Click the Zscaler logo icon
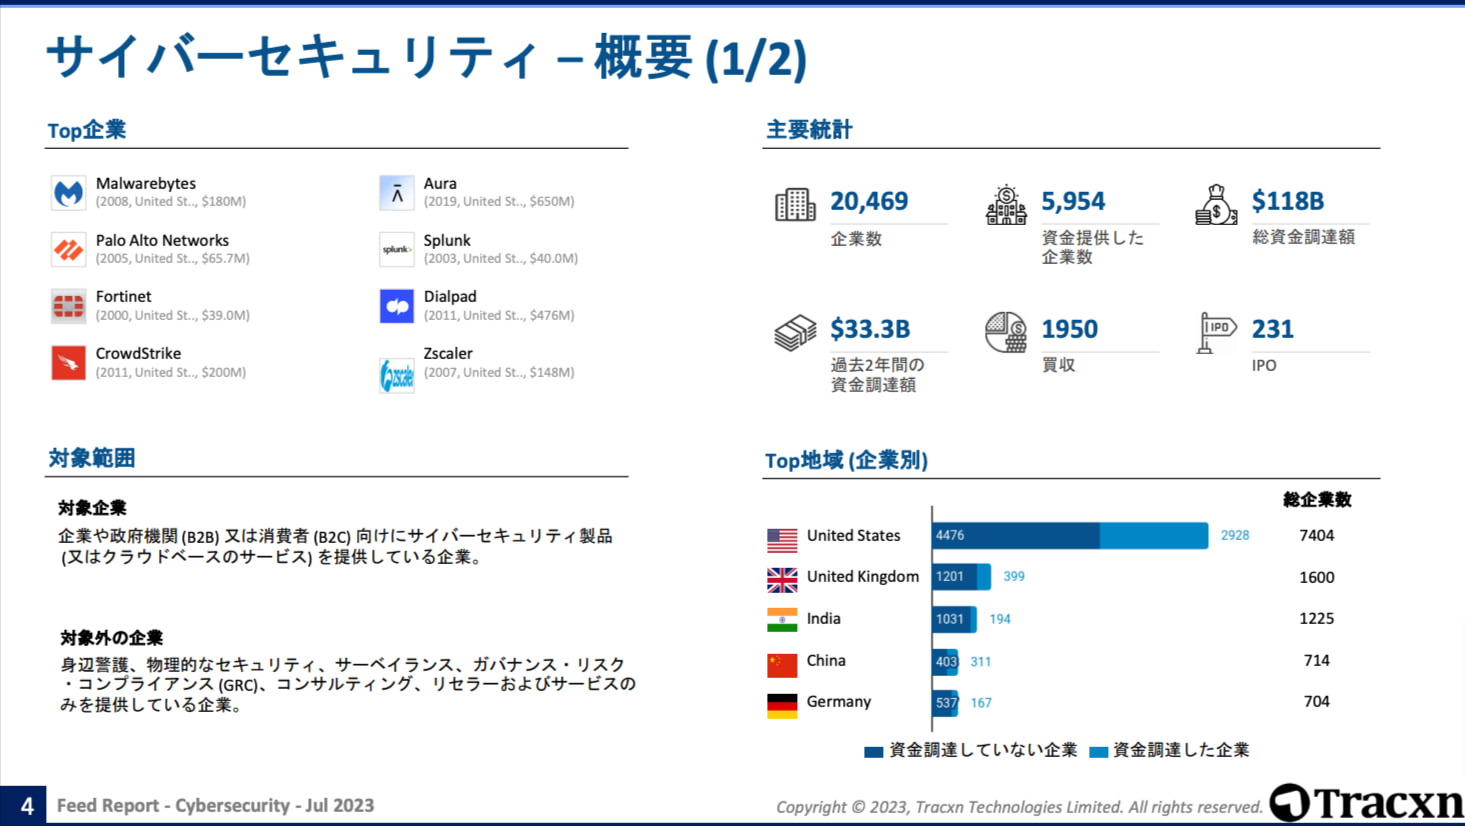Image resolution: width=1465 pixels, height=826 pixels. click(x=397, y=375)
